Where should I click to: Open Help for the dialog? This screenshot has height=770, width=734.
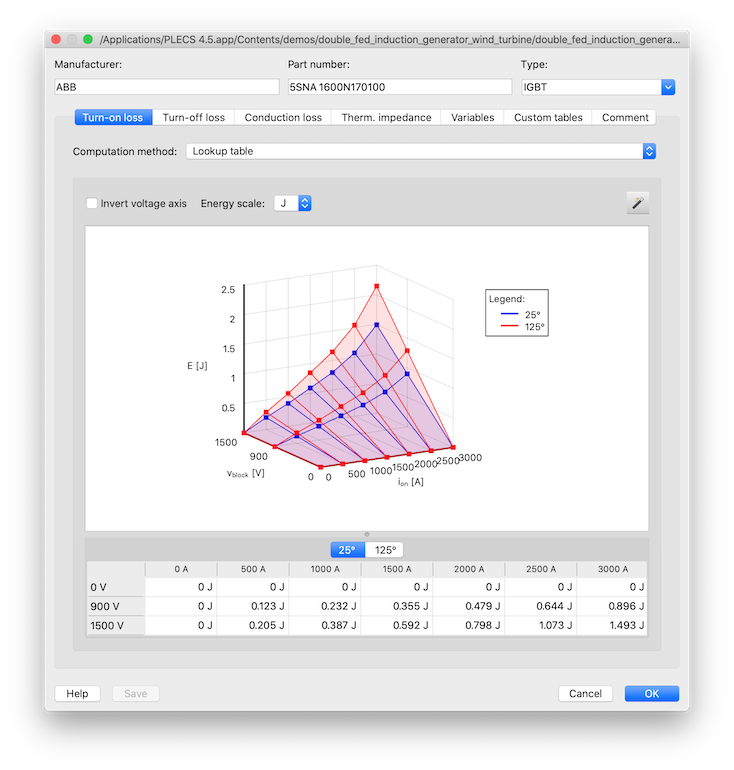[77, 693]
